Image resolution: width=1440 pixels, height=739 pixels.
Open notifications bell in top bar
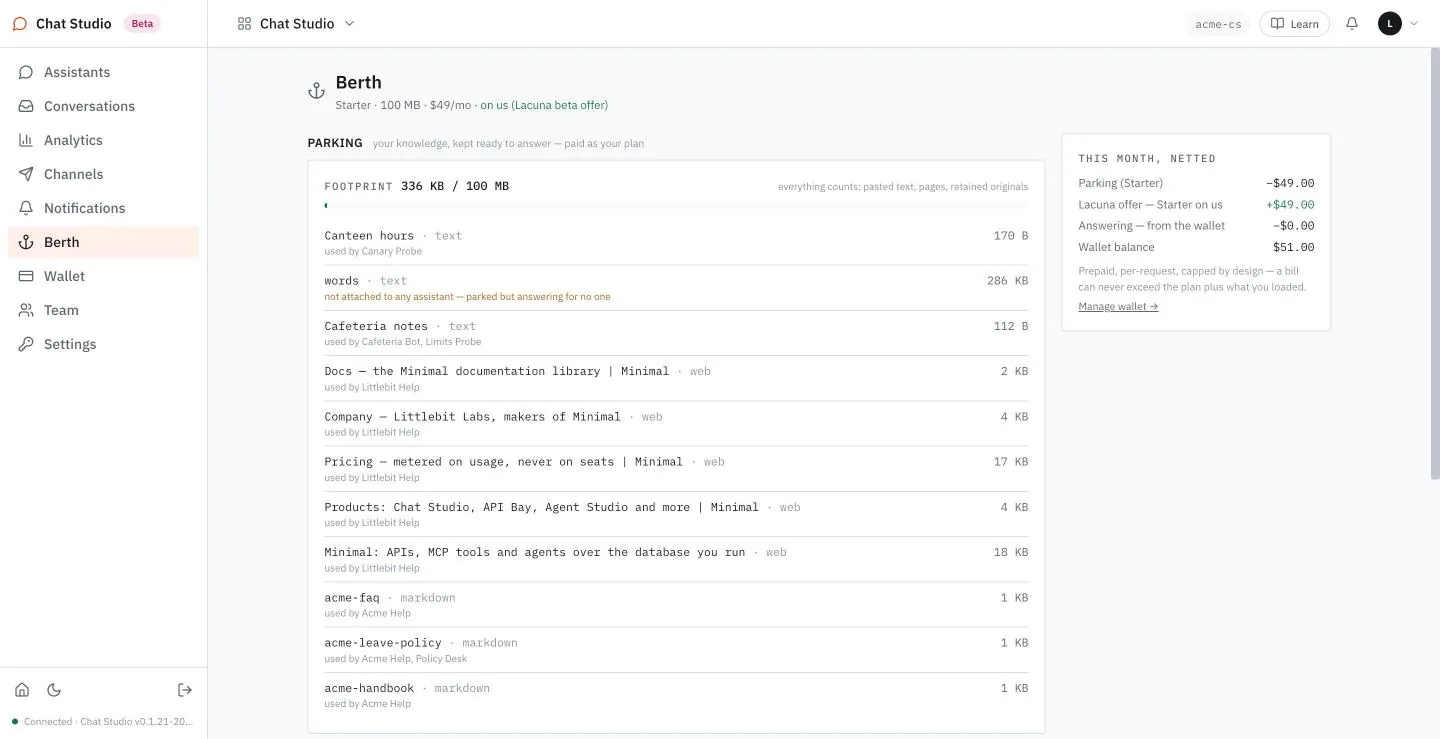[x=1352, y=24]
